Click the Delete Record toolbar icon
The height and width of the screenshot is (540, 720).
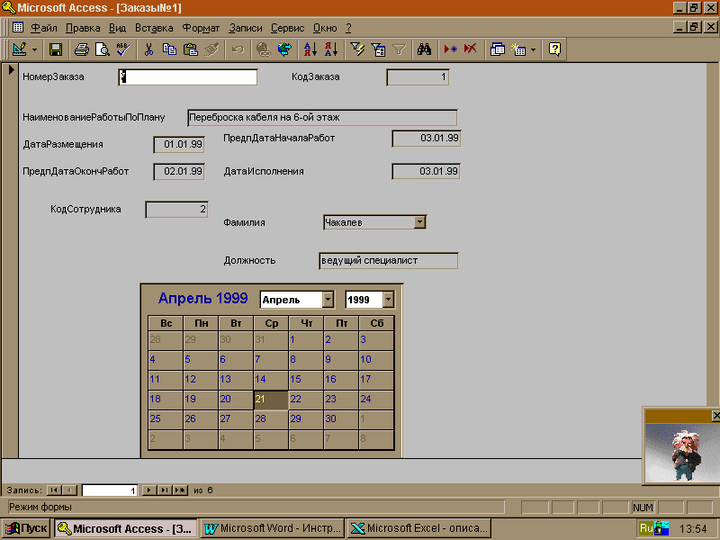(470, 49)
